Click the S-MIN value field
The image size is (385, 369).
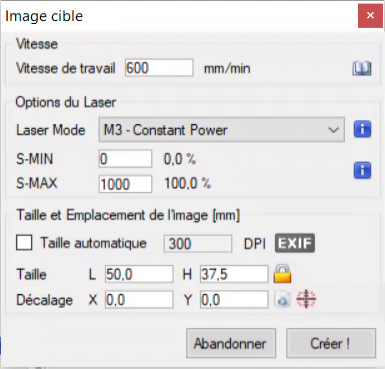pyautogui.click(x=125, y=159)
